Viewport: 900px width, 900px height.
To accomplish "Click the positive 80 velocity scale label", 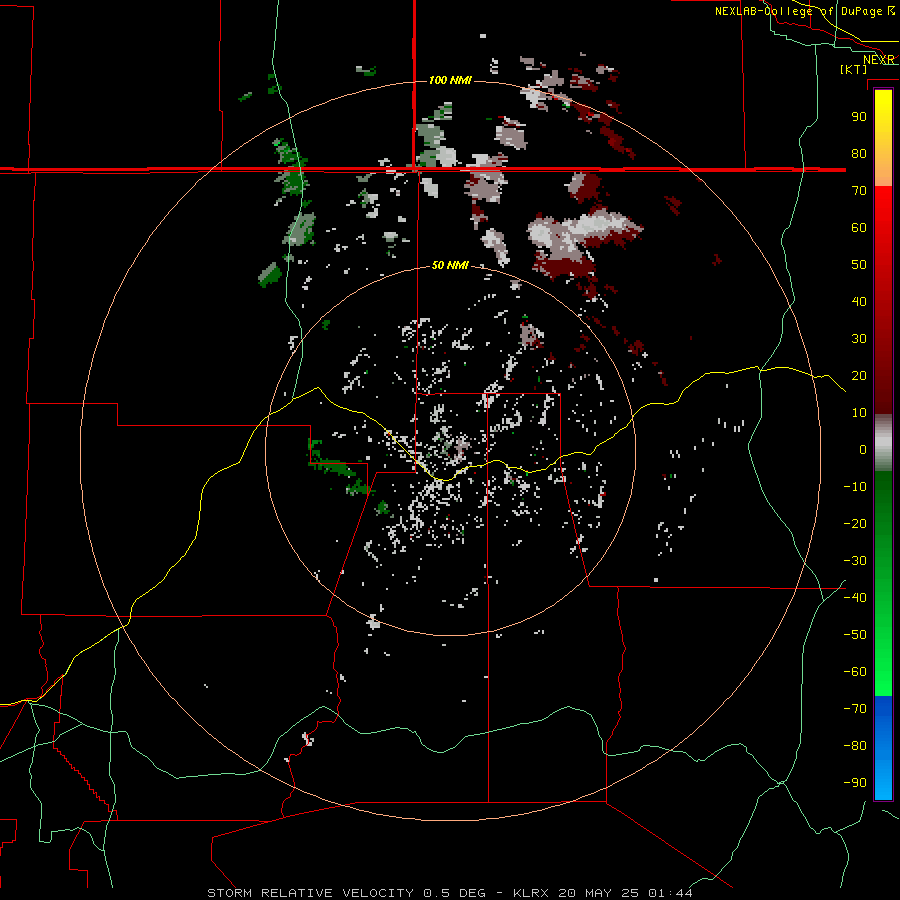I will tap(859, 153).
